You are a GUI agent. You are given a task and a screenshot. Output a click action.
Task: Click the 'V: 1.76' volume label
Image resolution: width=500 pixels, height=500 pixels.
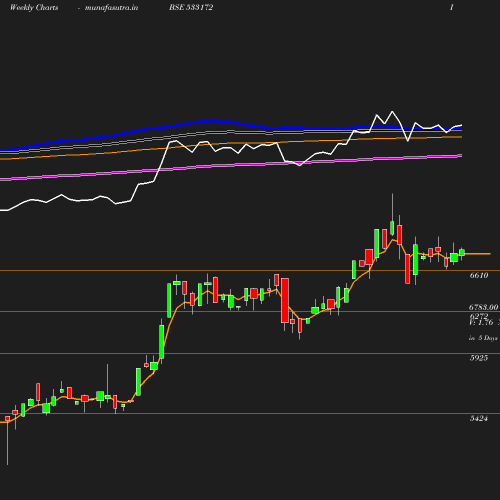click(x=481, y=322)
